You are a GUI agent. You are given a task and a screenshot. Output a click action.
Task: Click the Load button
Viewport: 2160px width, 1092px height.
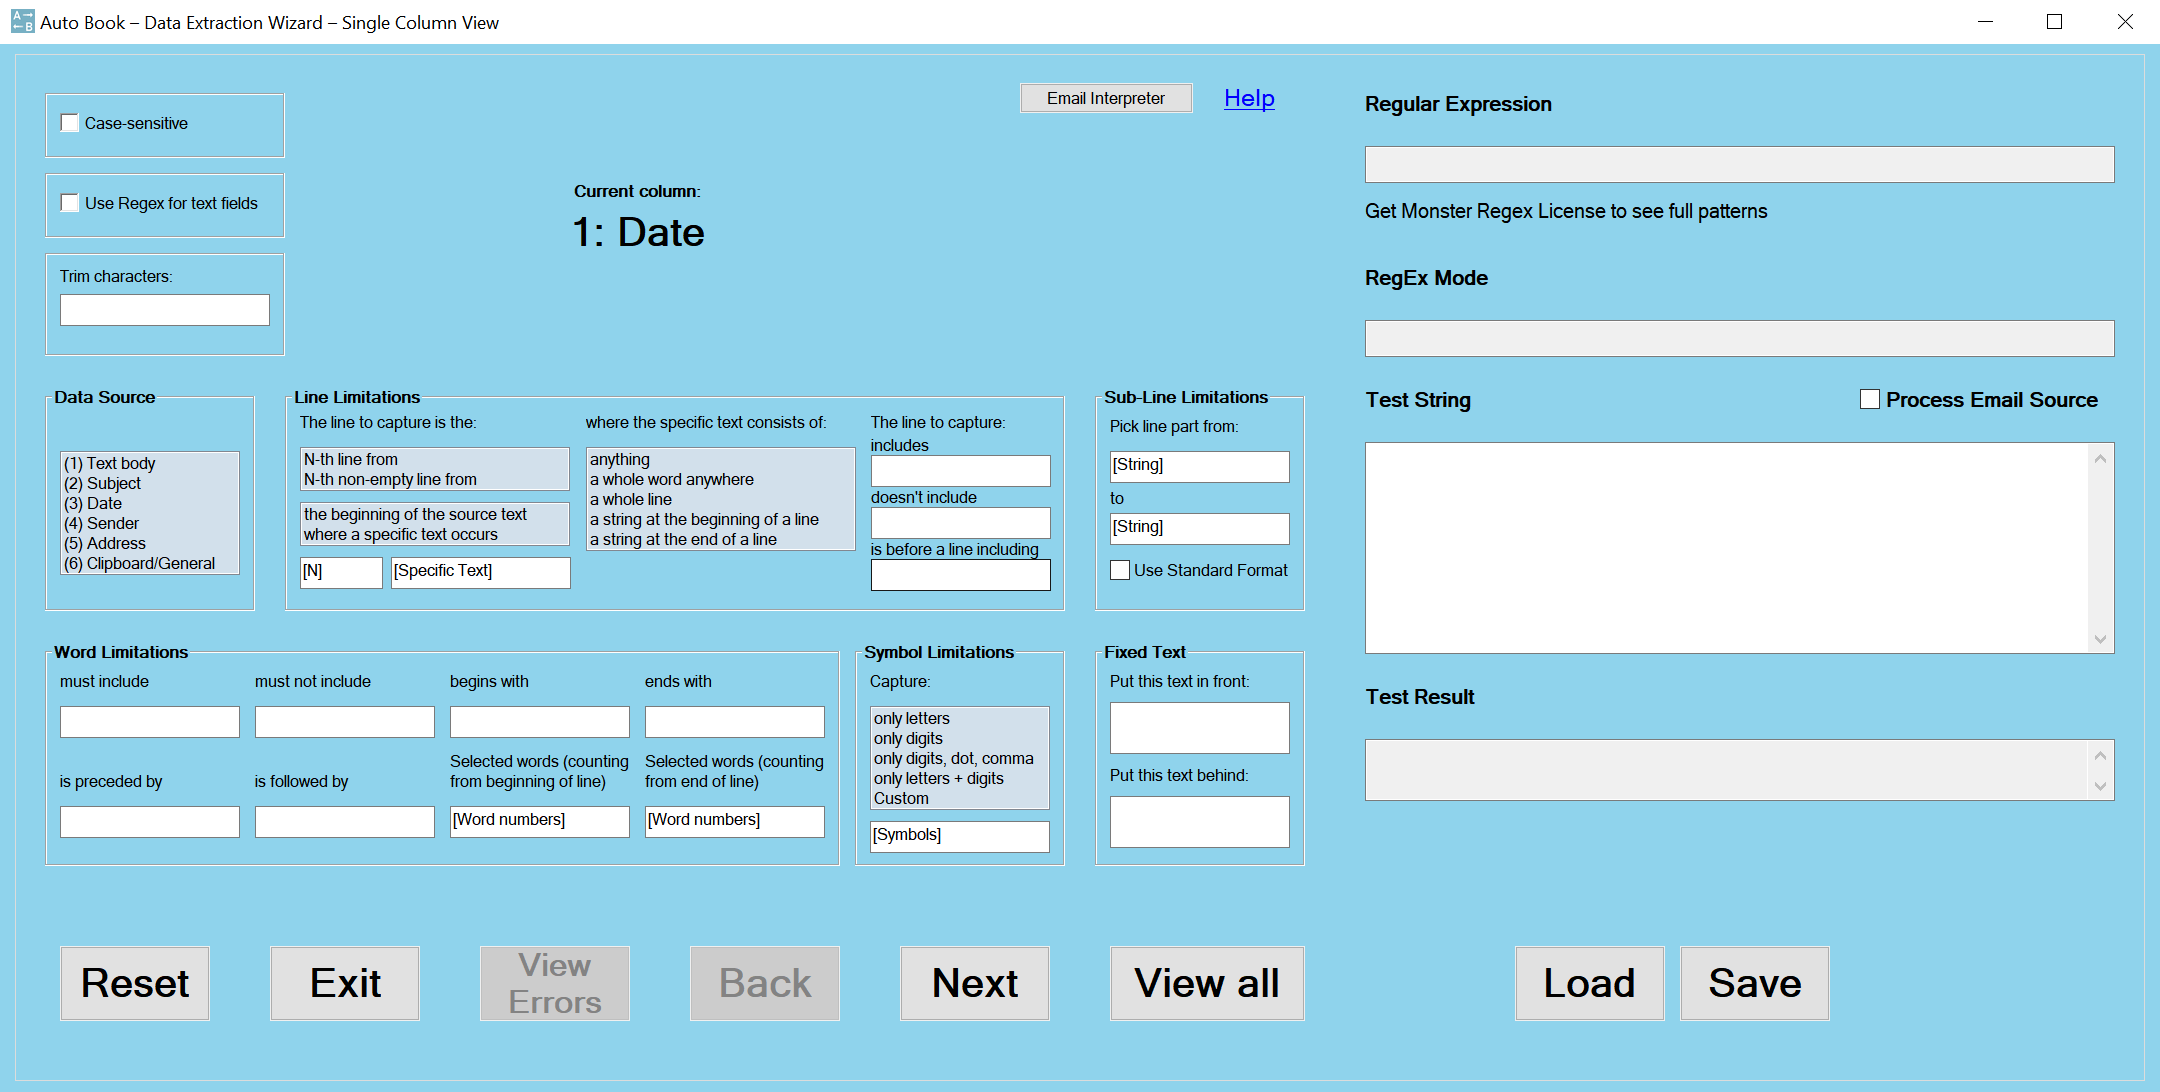[x=1588, y=983]
